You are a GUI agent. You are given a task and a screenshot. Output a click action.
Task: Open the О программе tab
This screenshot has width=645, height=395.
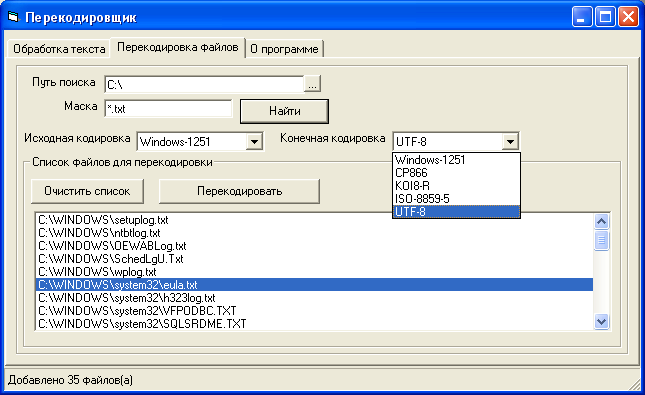point(284,49)
